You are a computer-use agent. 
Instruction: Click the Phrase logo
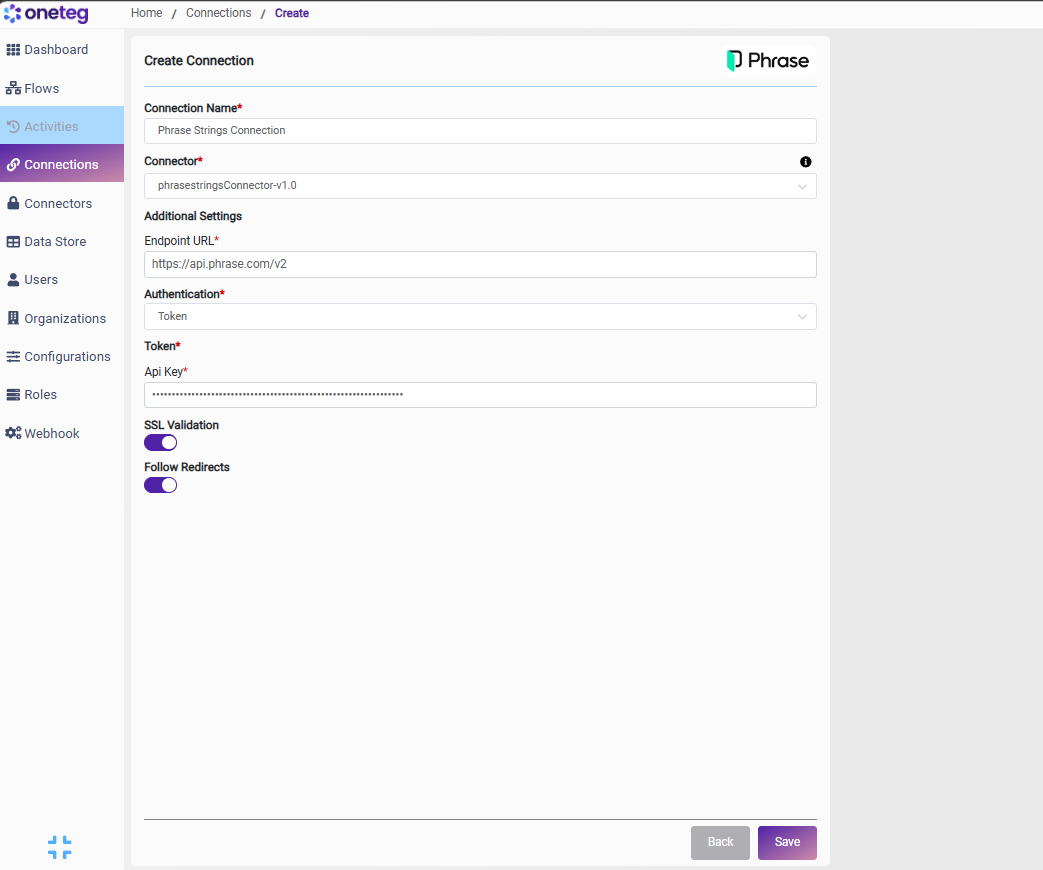point(768,61)
